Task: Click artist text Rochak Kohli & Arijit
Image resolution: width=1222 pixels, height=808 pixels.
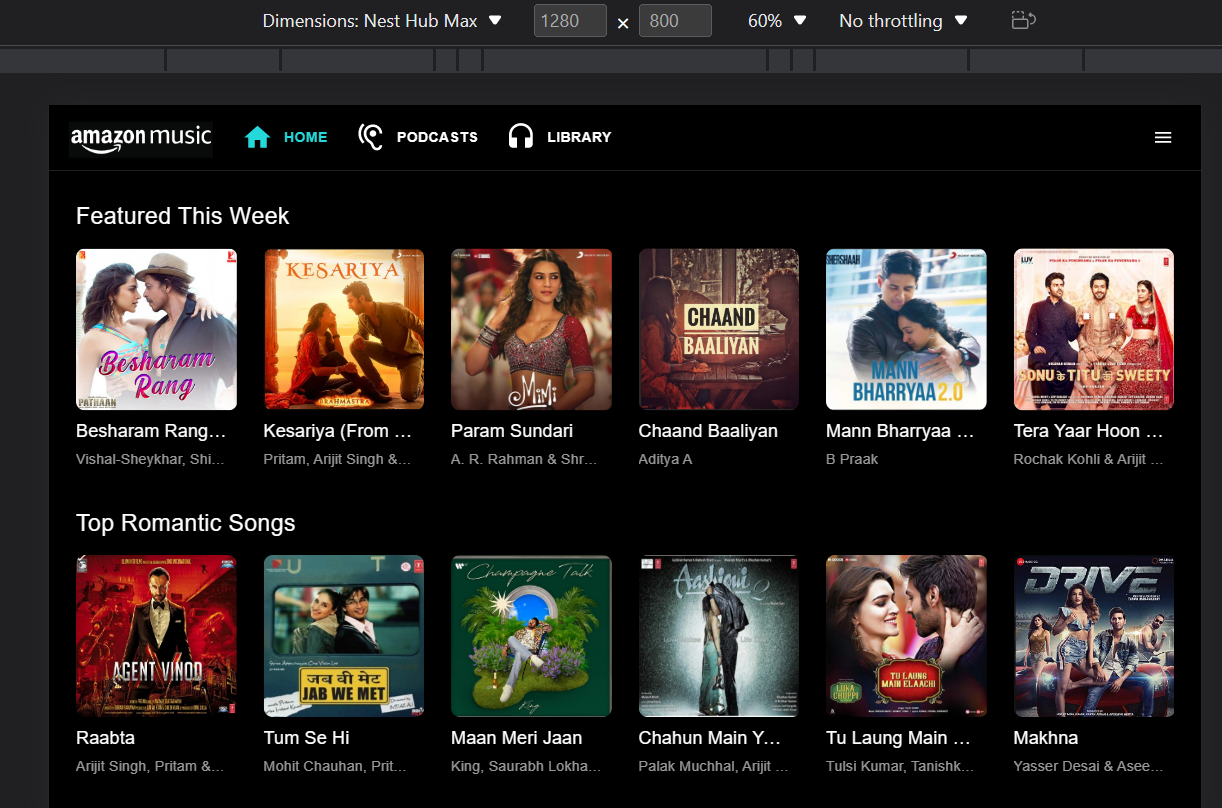Action: click(x=1089, y=459)
